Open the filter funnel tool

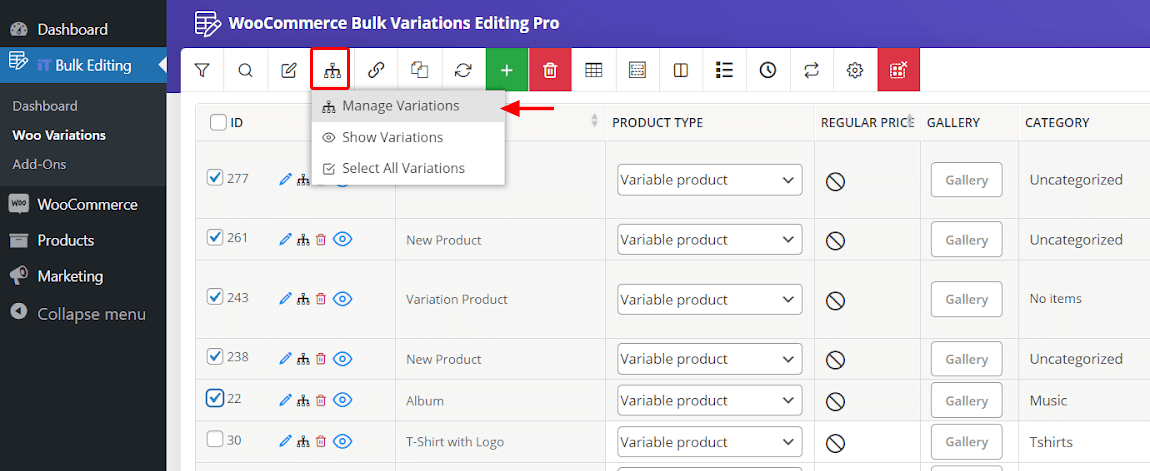click(x=202, y=70)
